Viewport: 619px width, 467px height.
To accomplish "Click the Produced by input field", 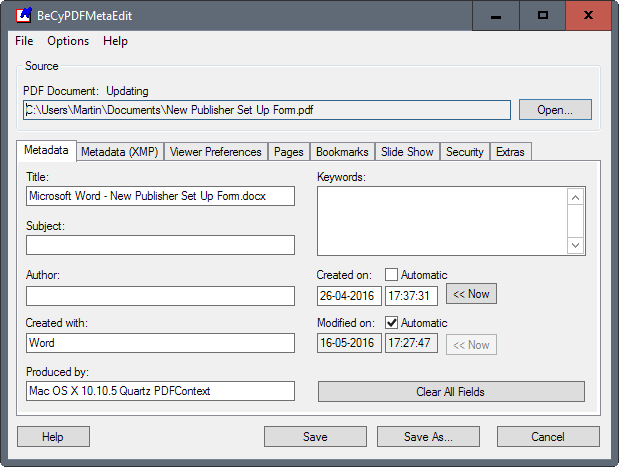I will click(160, 391).
